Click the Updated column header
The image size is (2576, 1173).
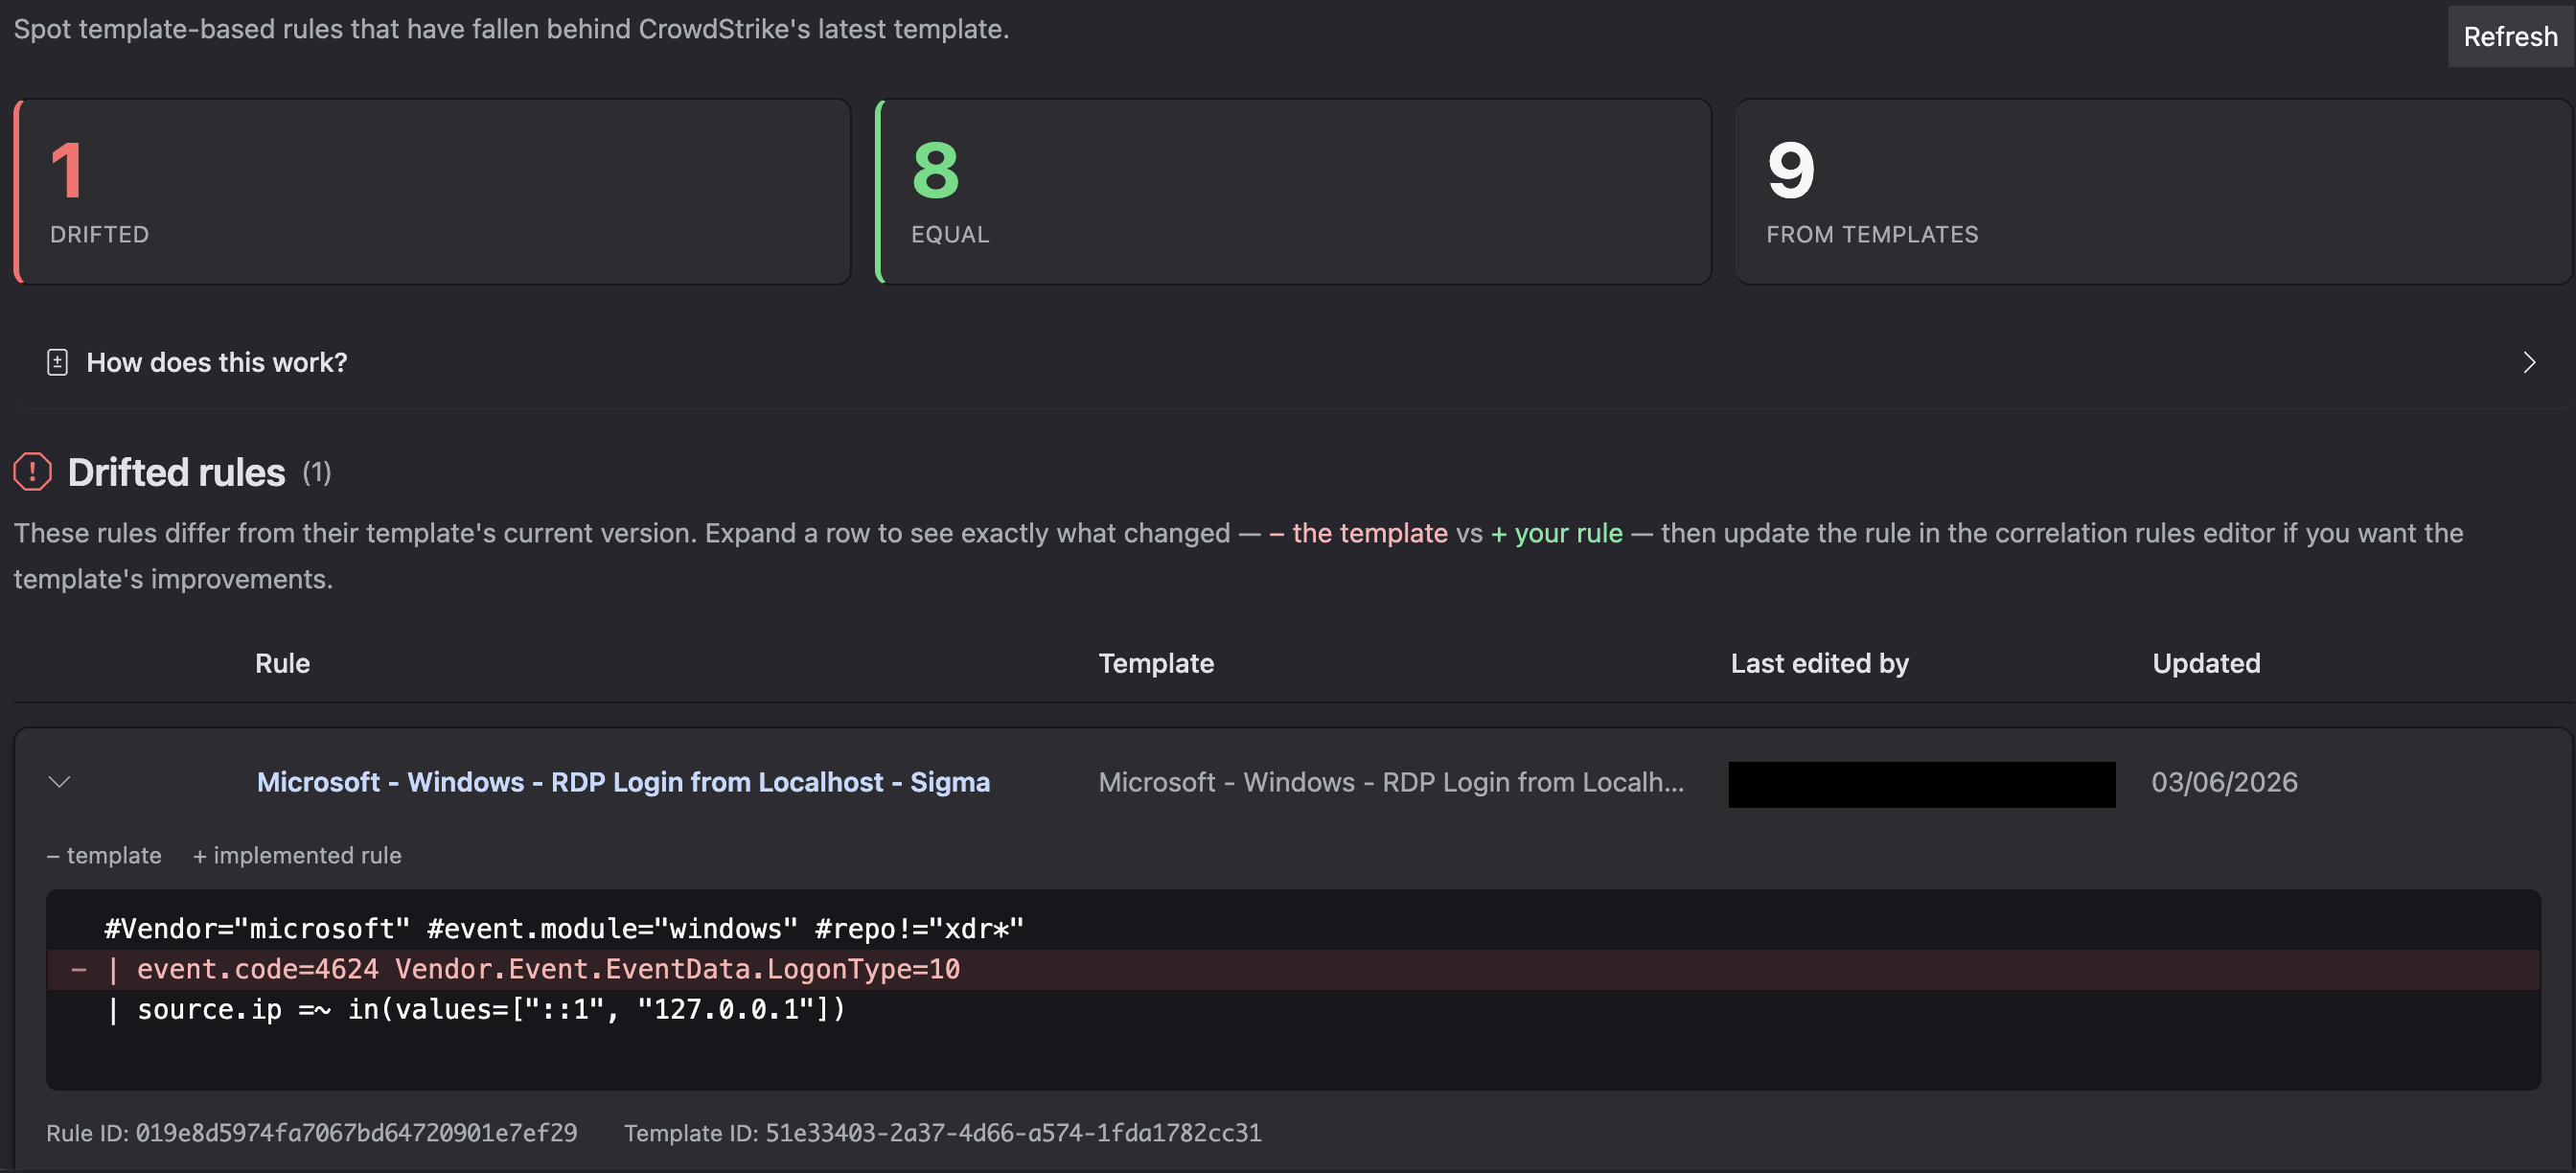pyautogui.click(x=2206, y=663)
